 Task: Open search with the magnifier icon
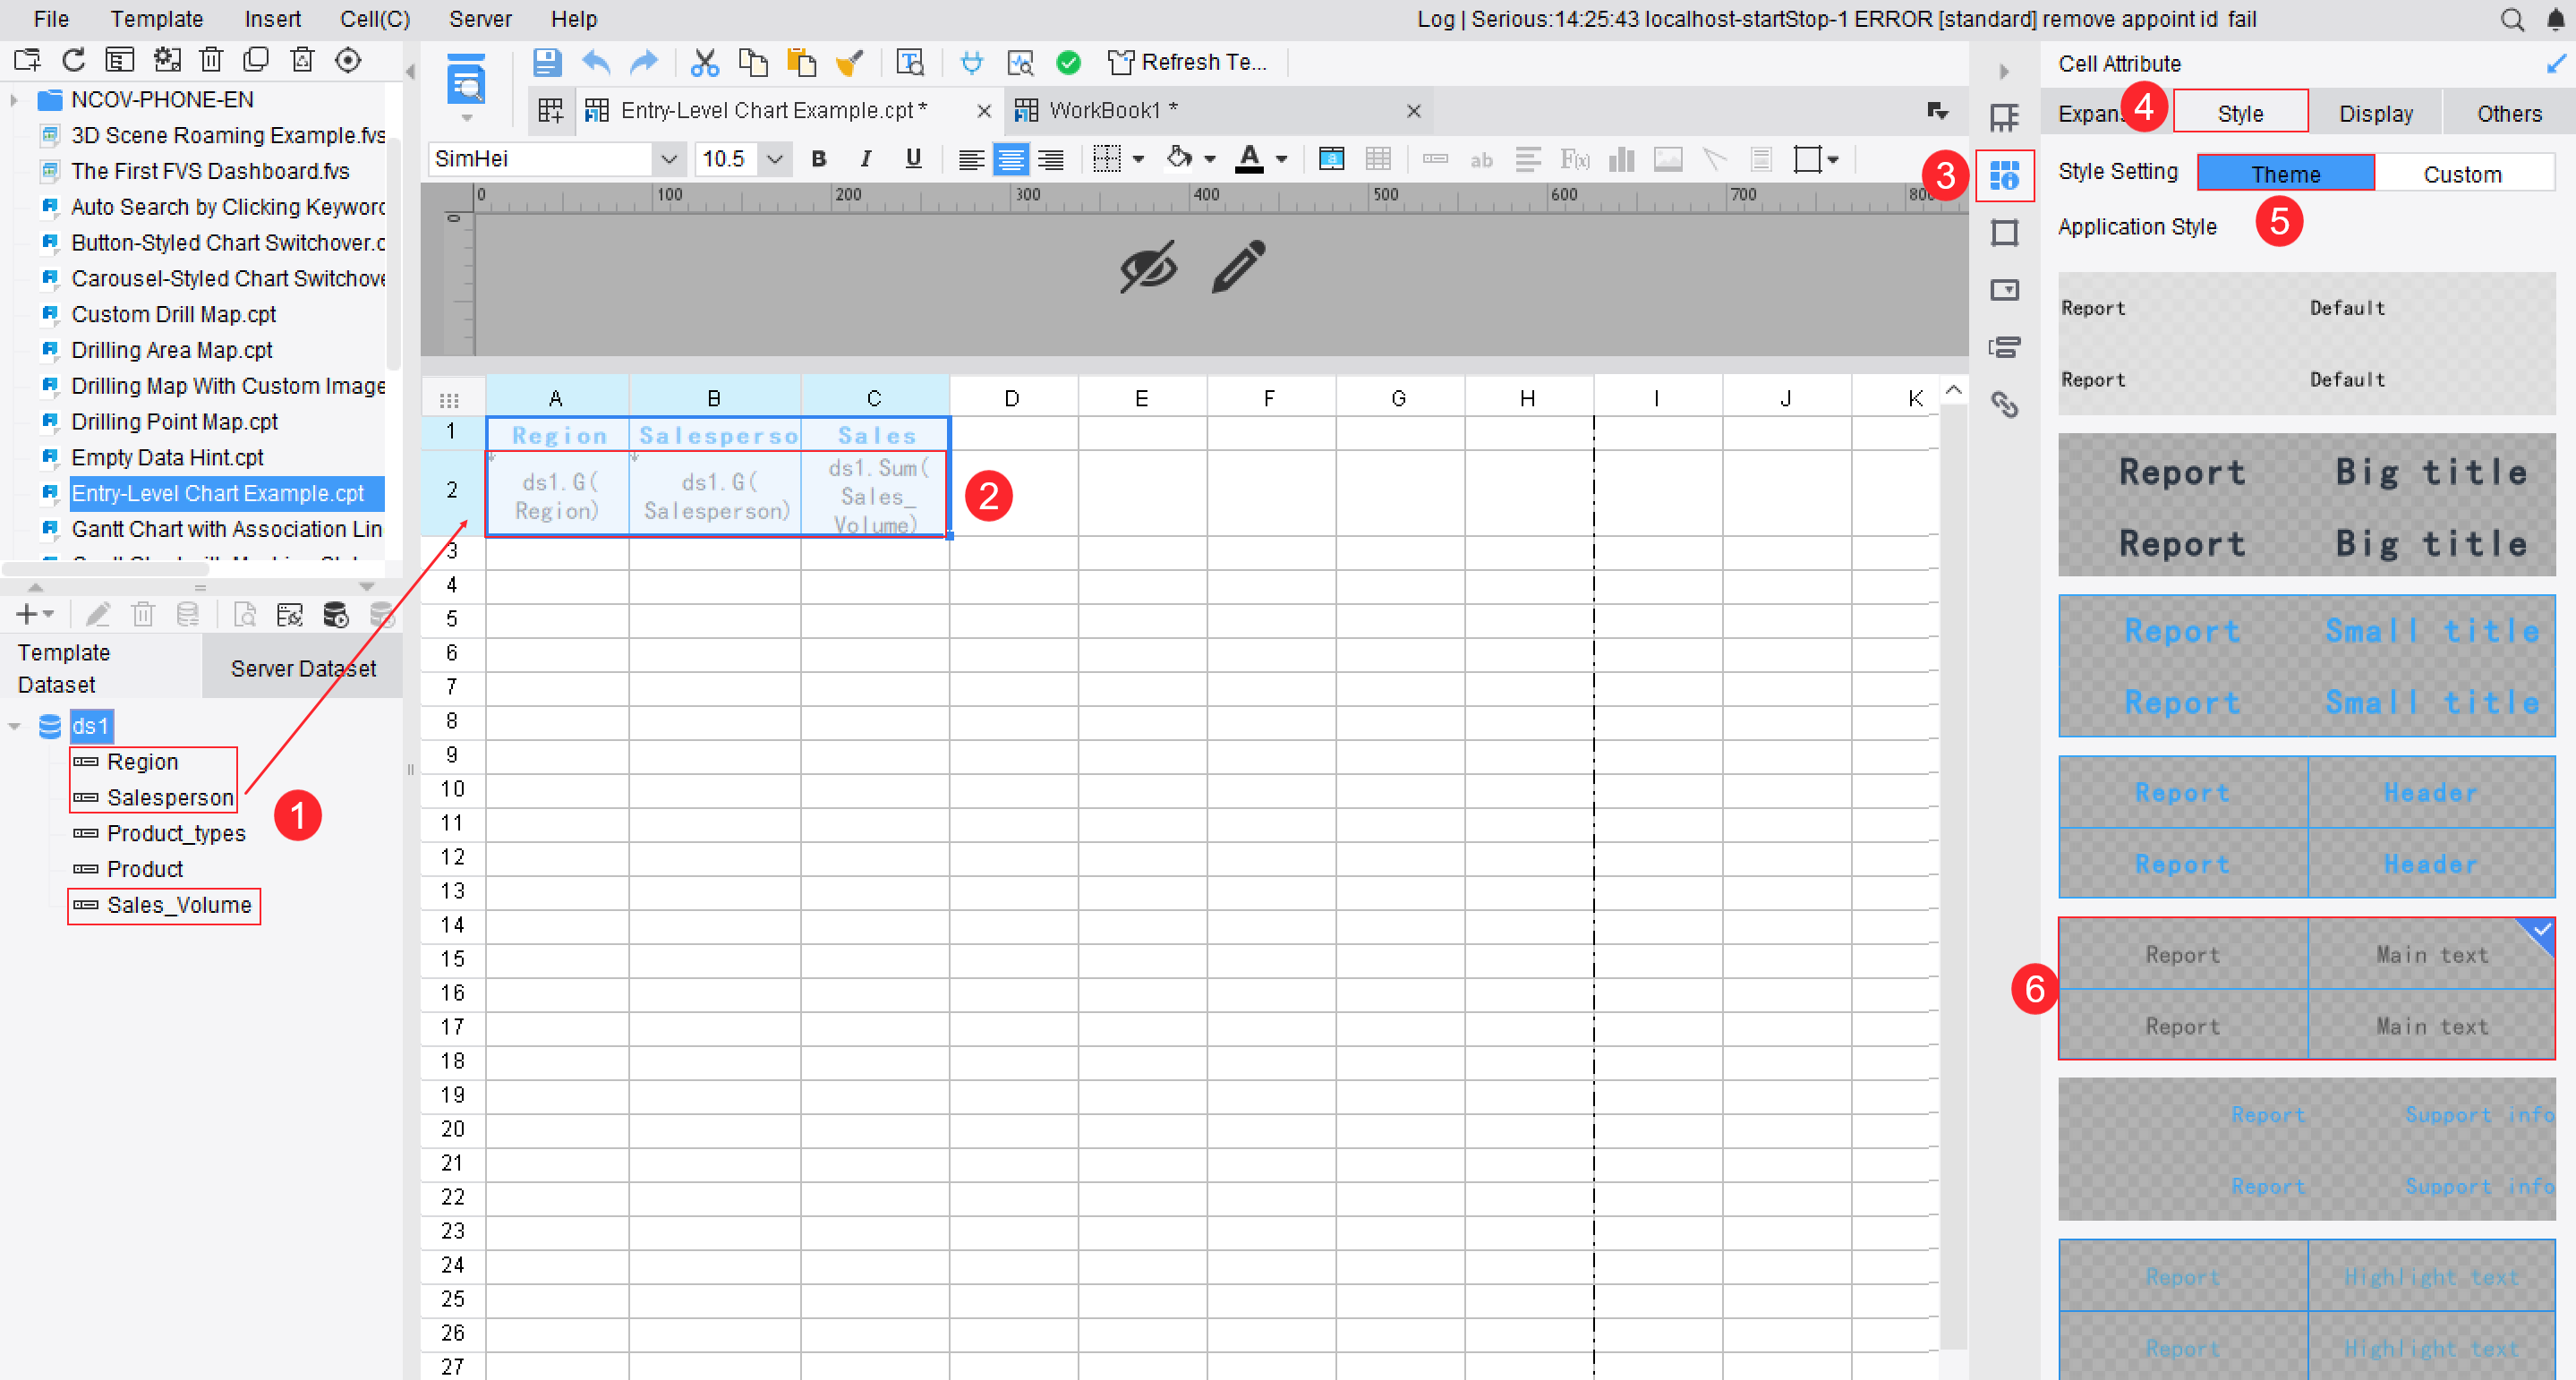(2512, 19)
